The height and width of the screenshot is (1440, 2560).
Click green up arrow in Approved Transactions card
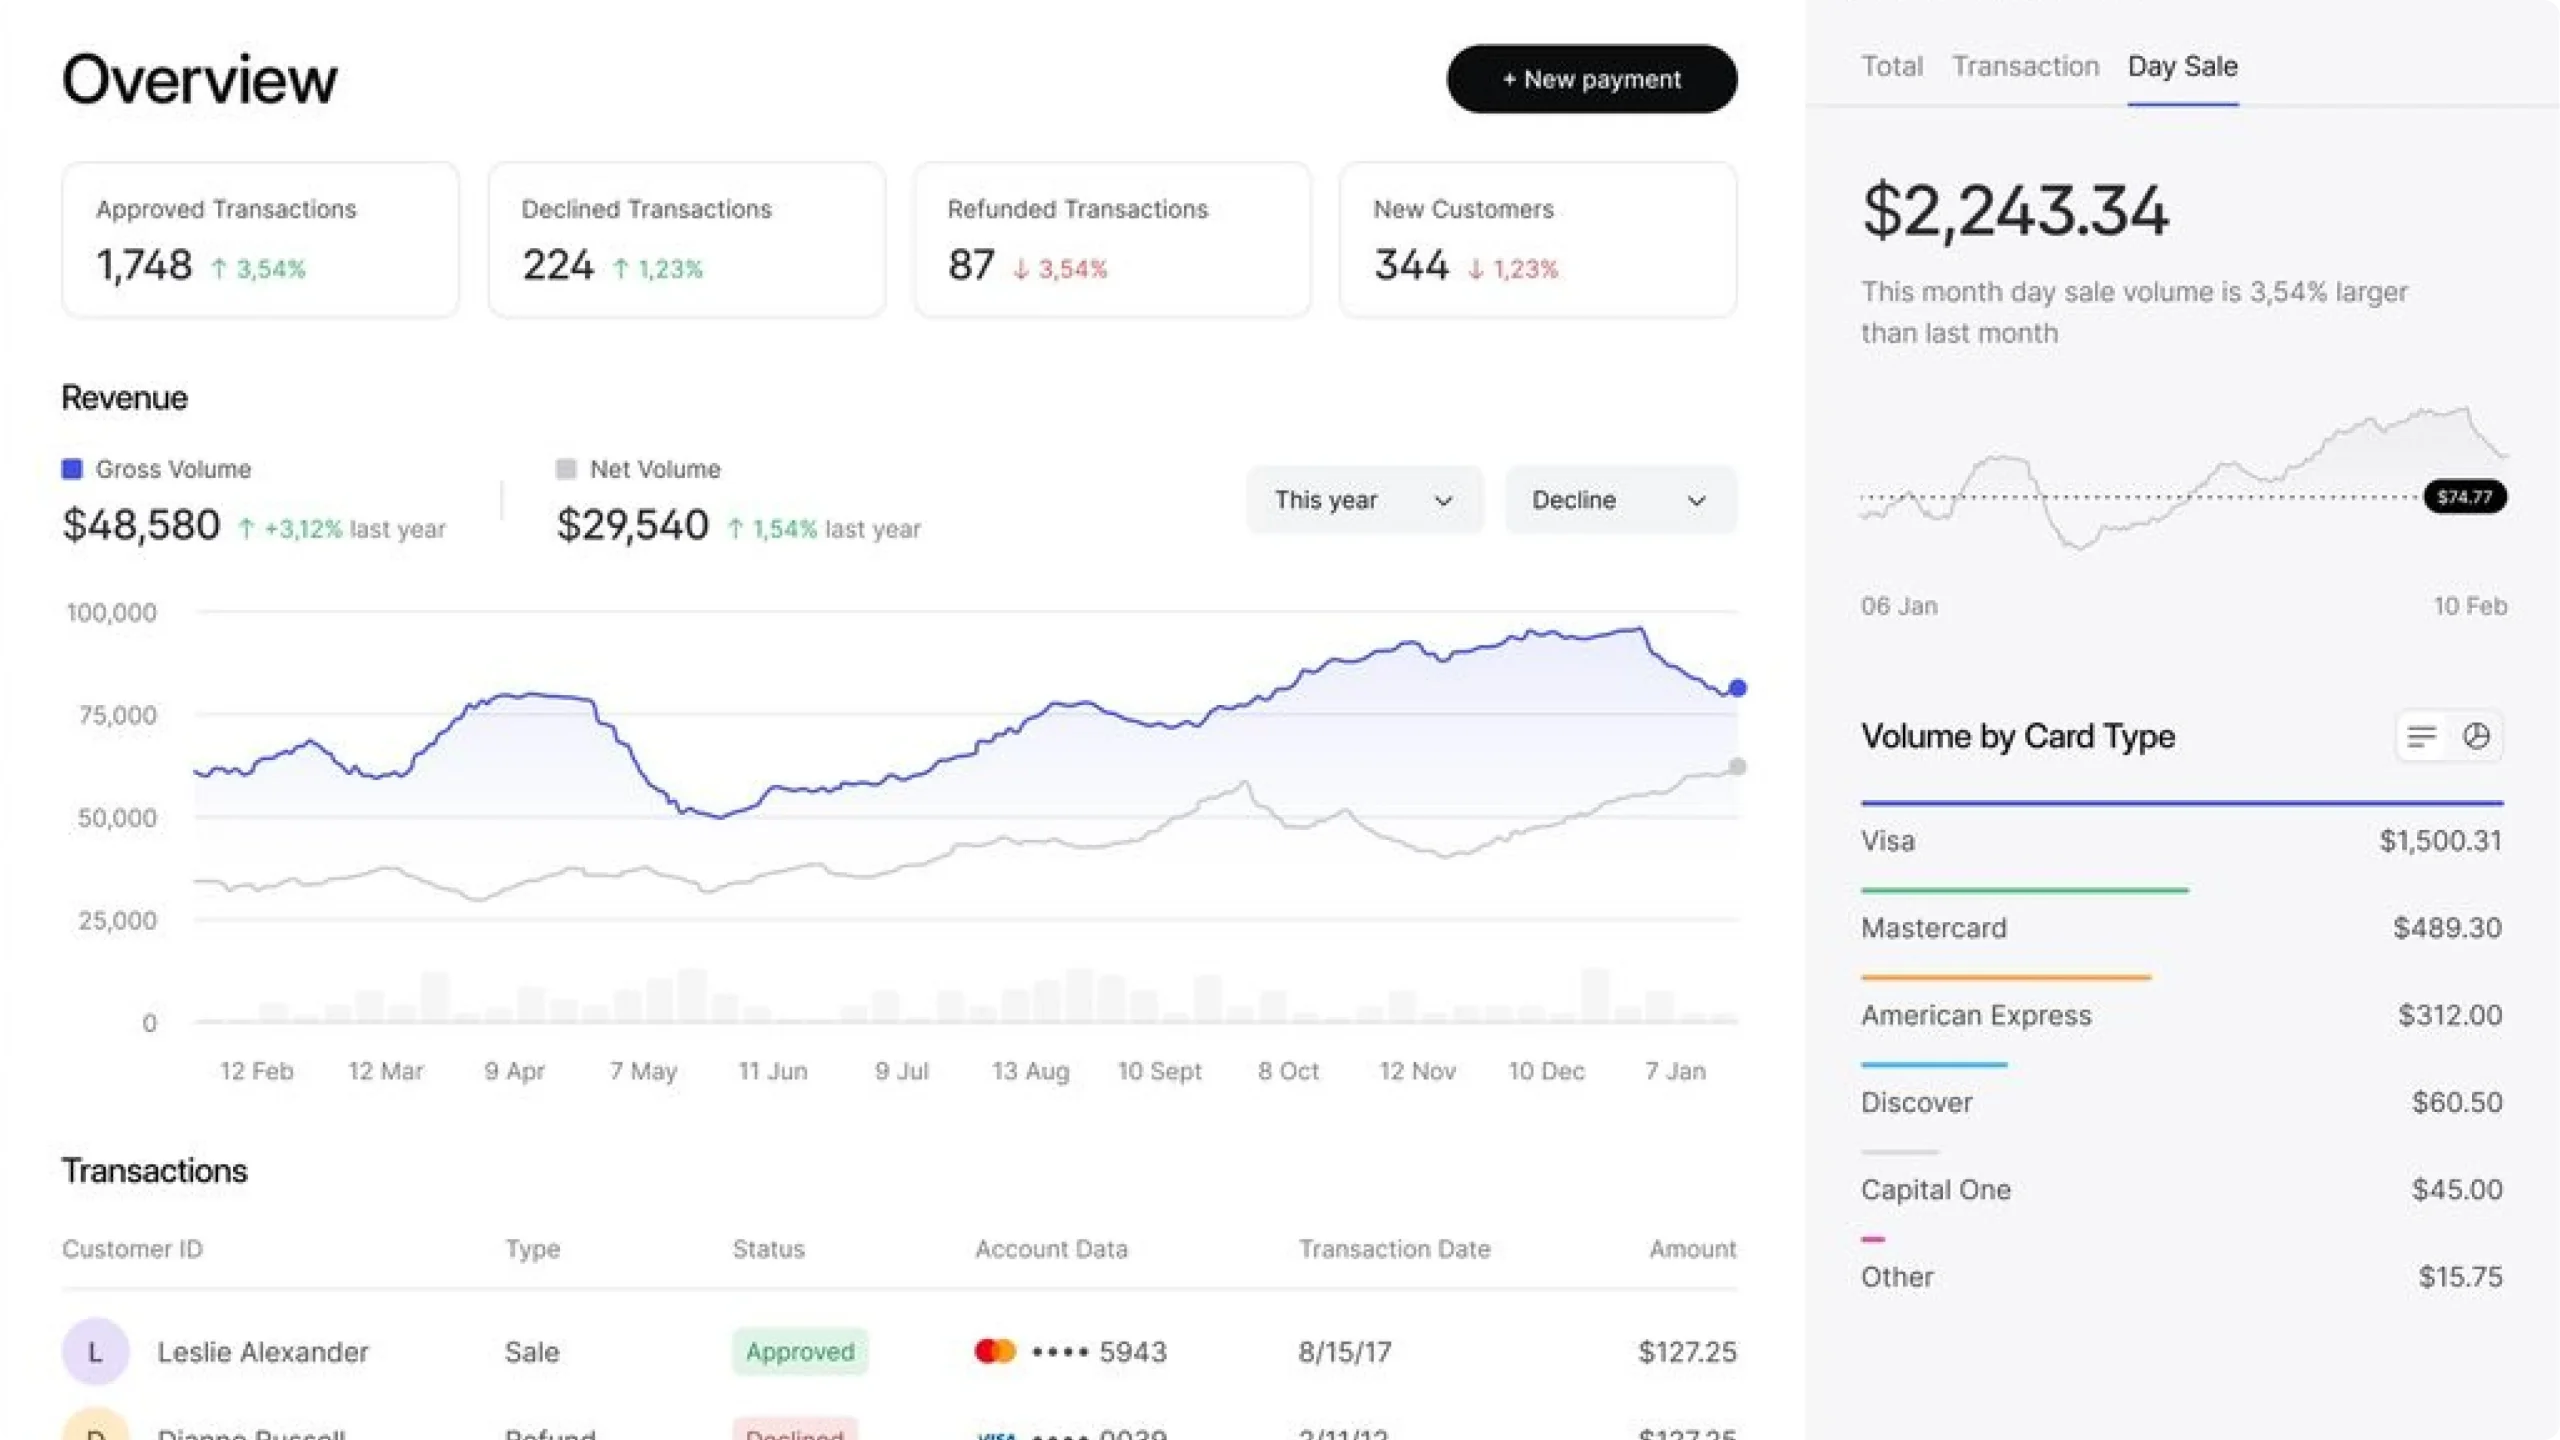[x=219, y=268]
